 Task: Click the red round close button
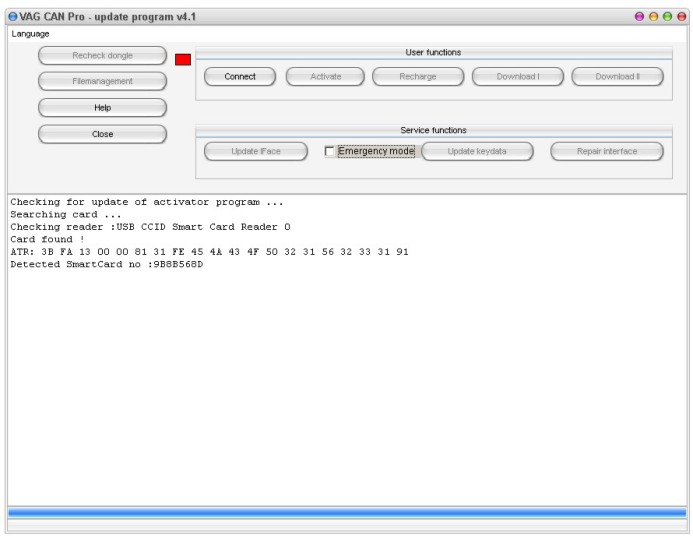(x=682, y=17)
